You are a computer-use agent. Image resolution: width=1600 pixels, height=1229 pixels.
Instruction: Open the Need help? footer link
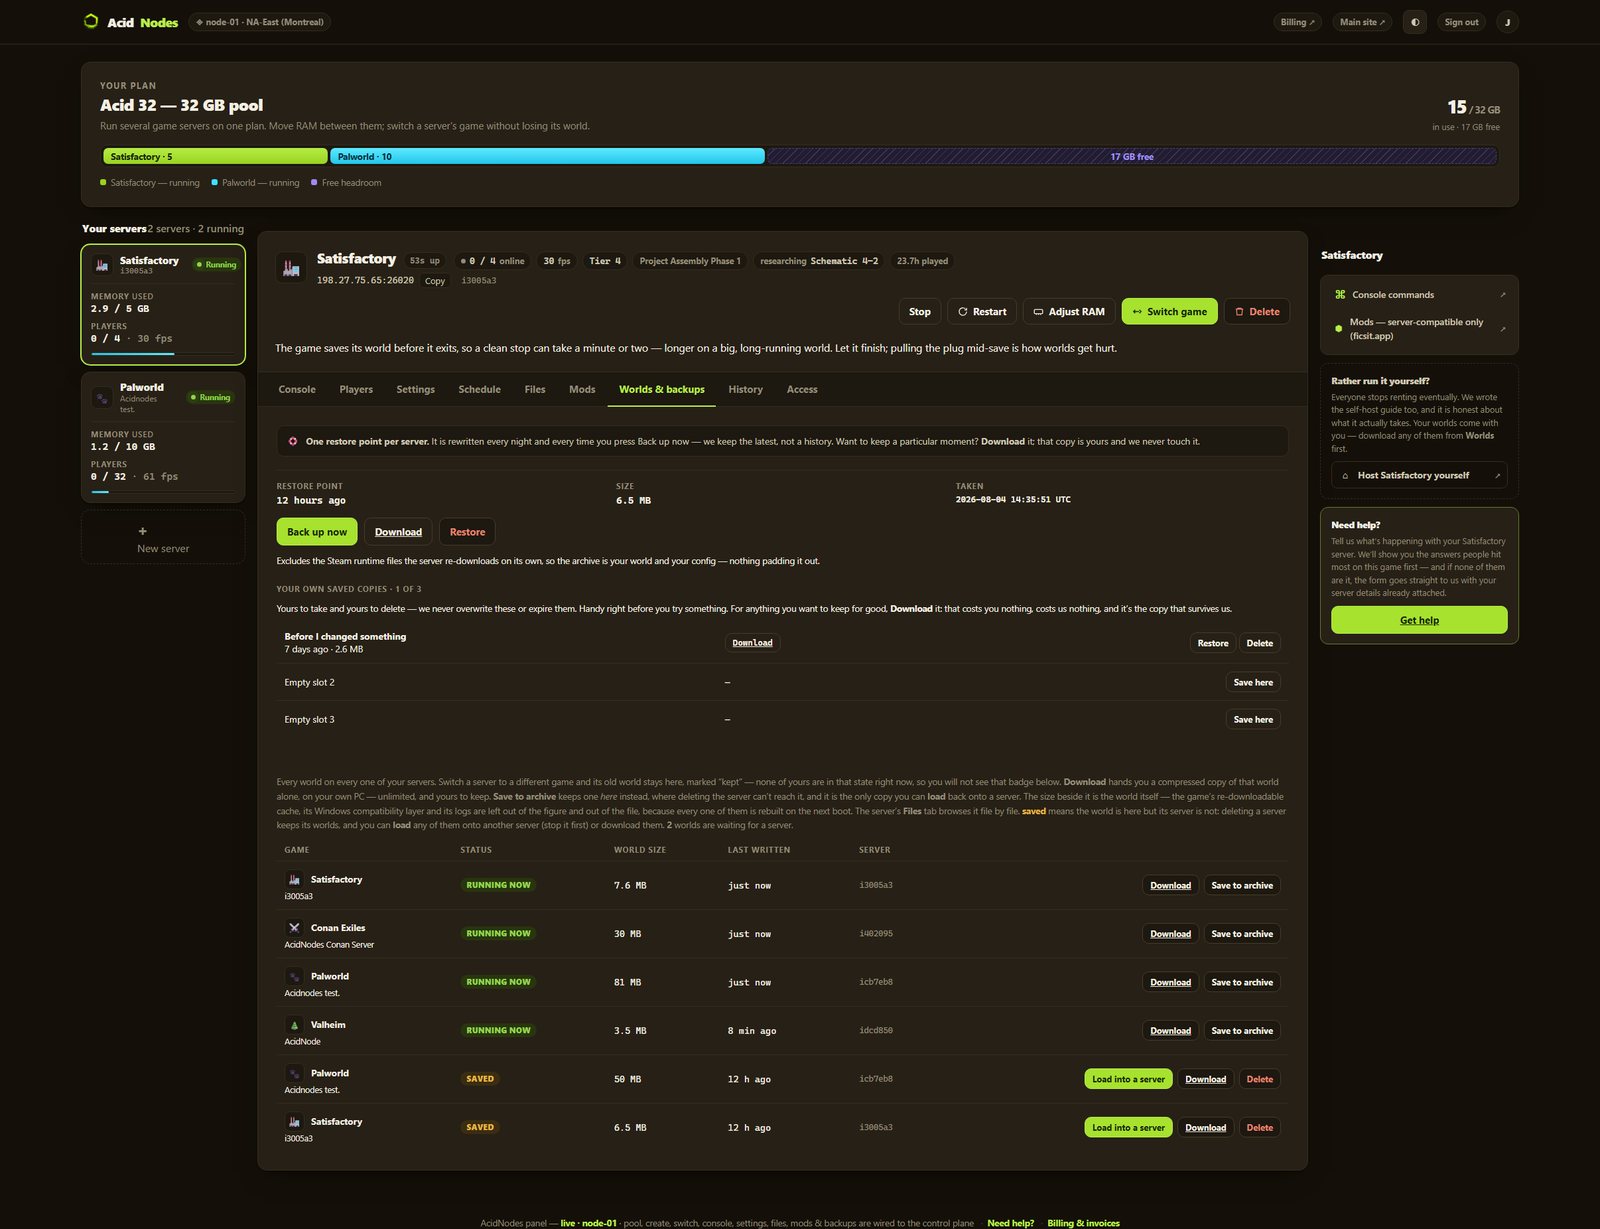[x=1010, y=1223]
